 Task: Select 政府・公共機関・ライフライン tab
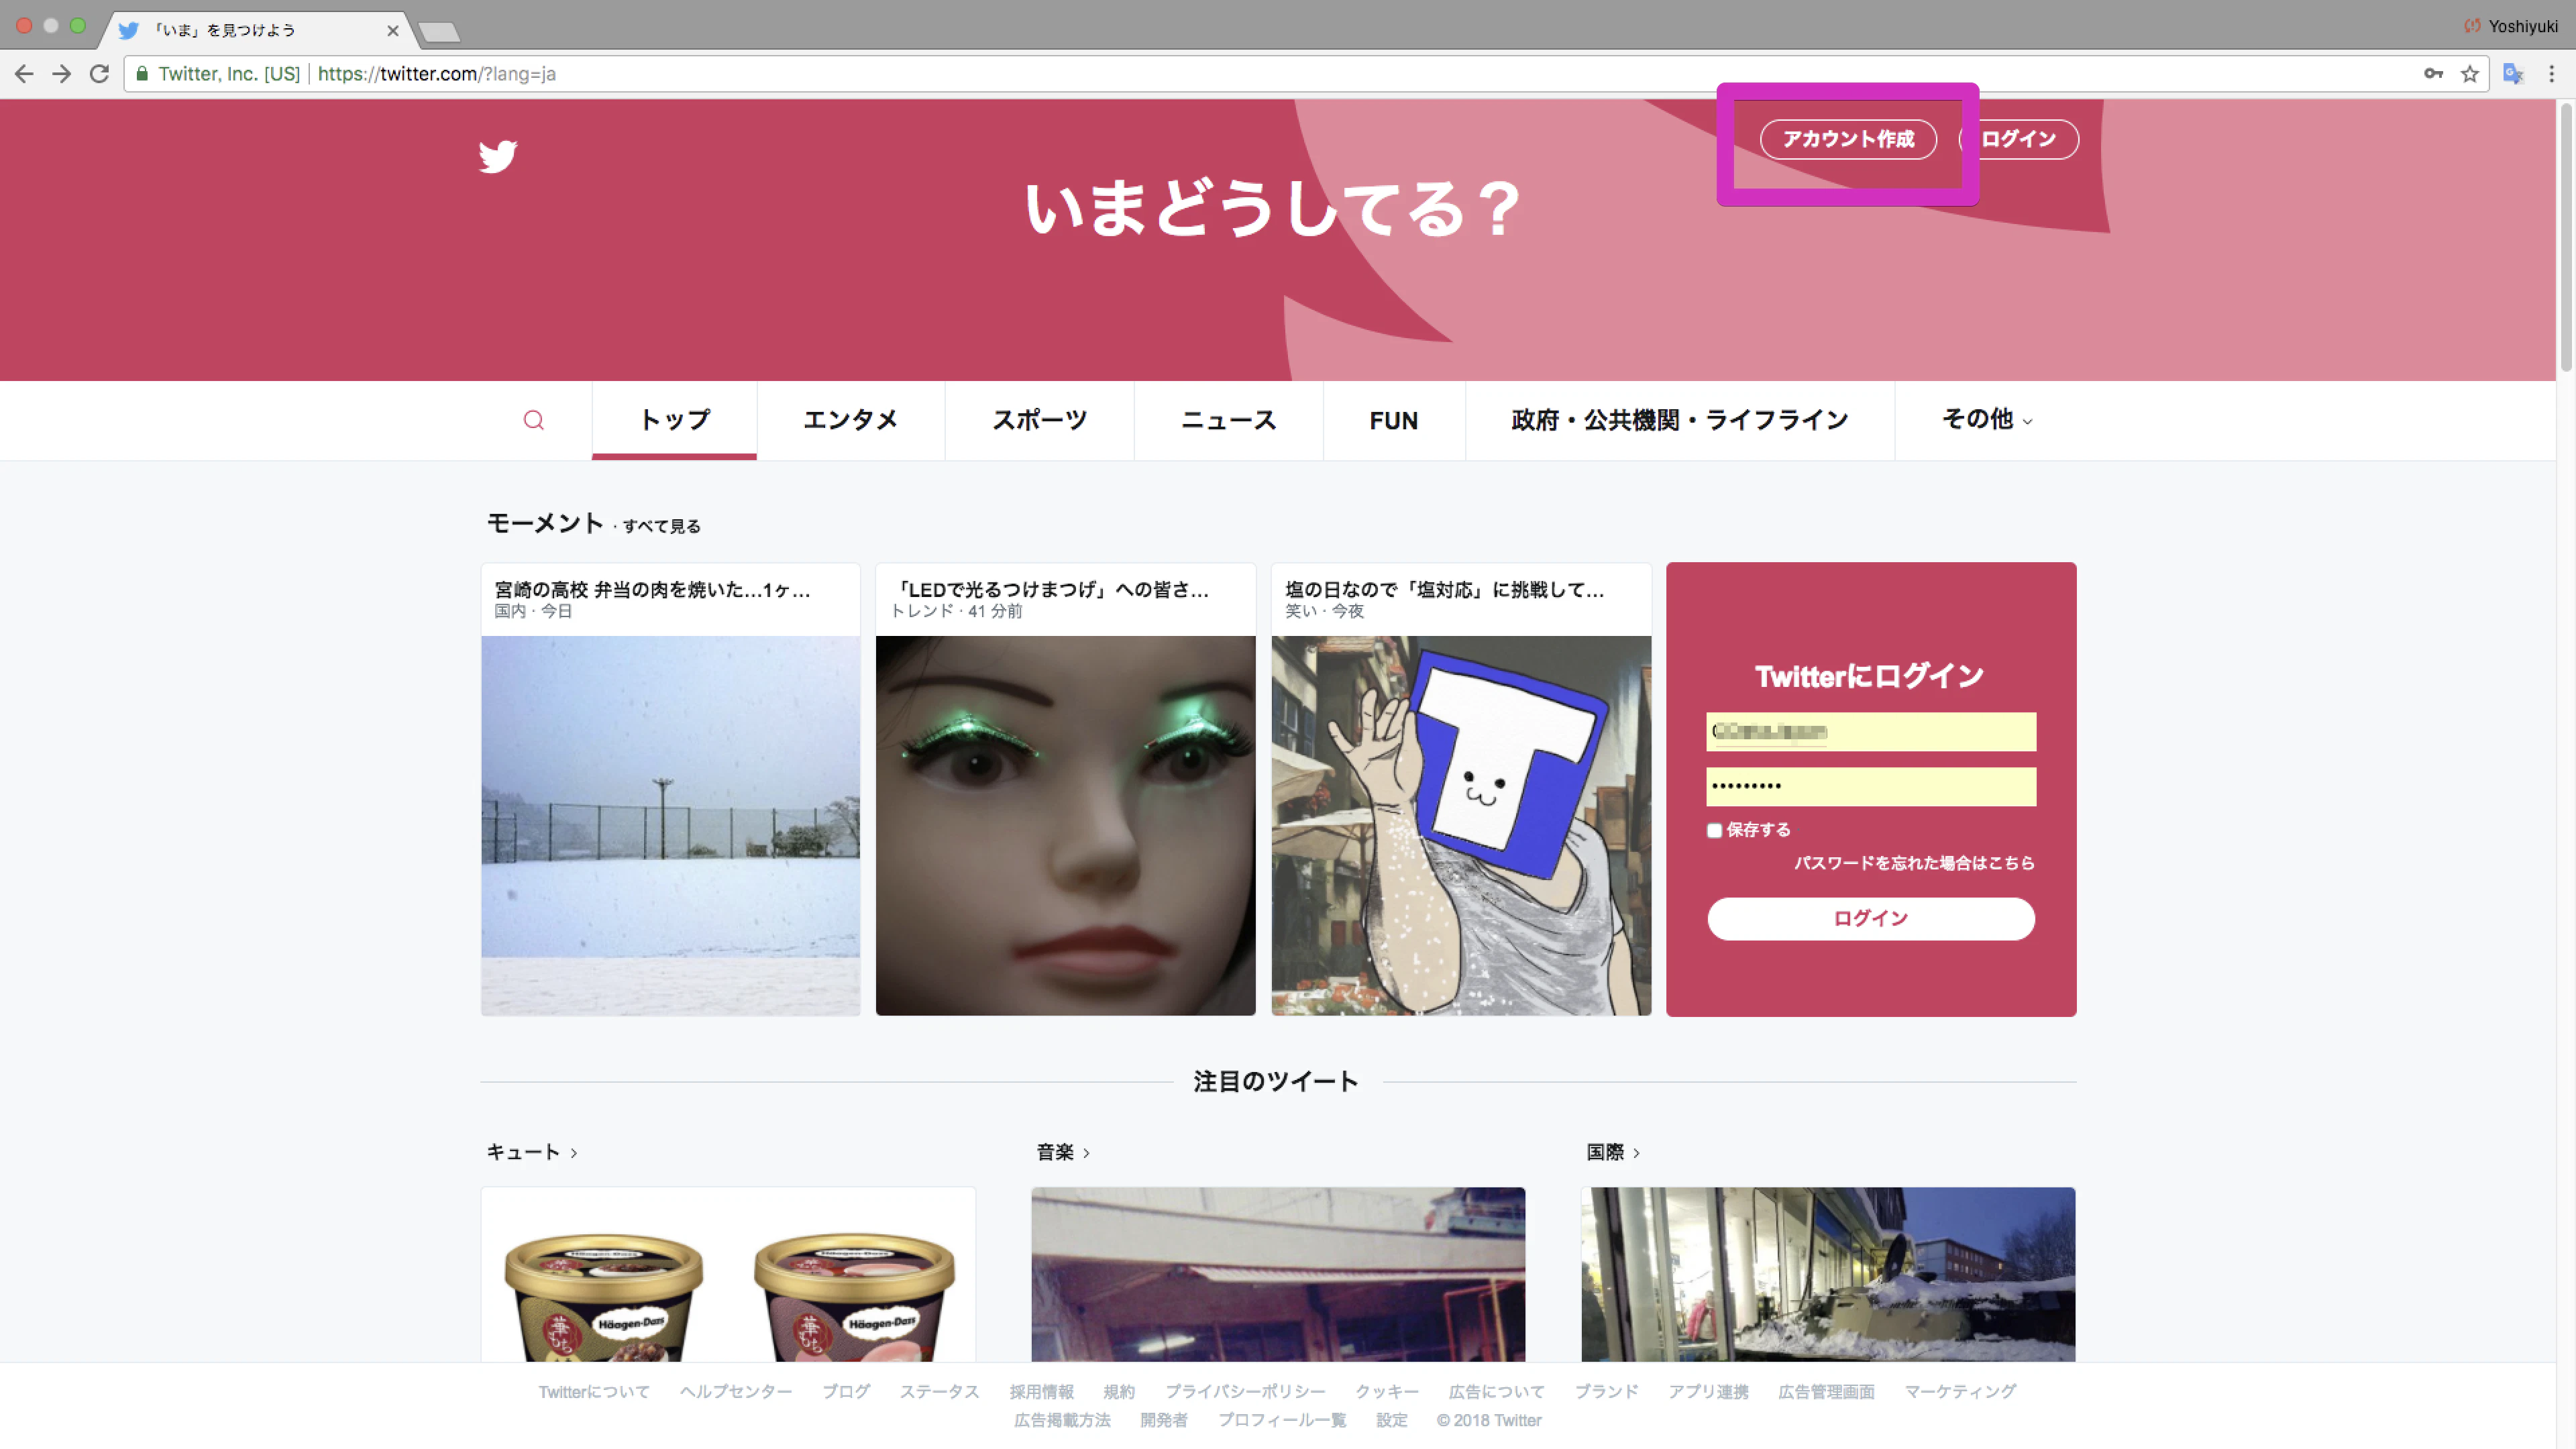click(x=1680, y=420)
